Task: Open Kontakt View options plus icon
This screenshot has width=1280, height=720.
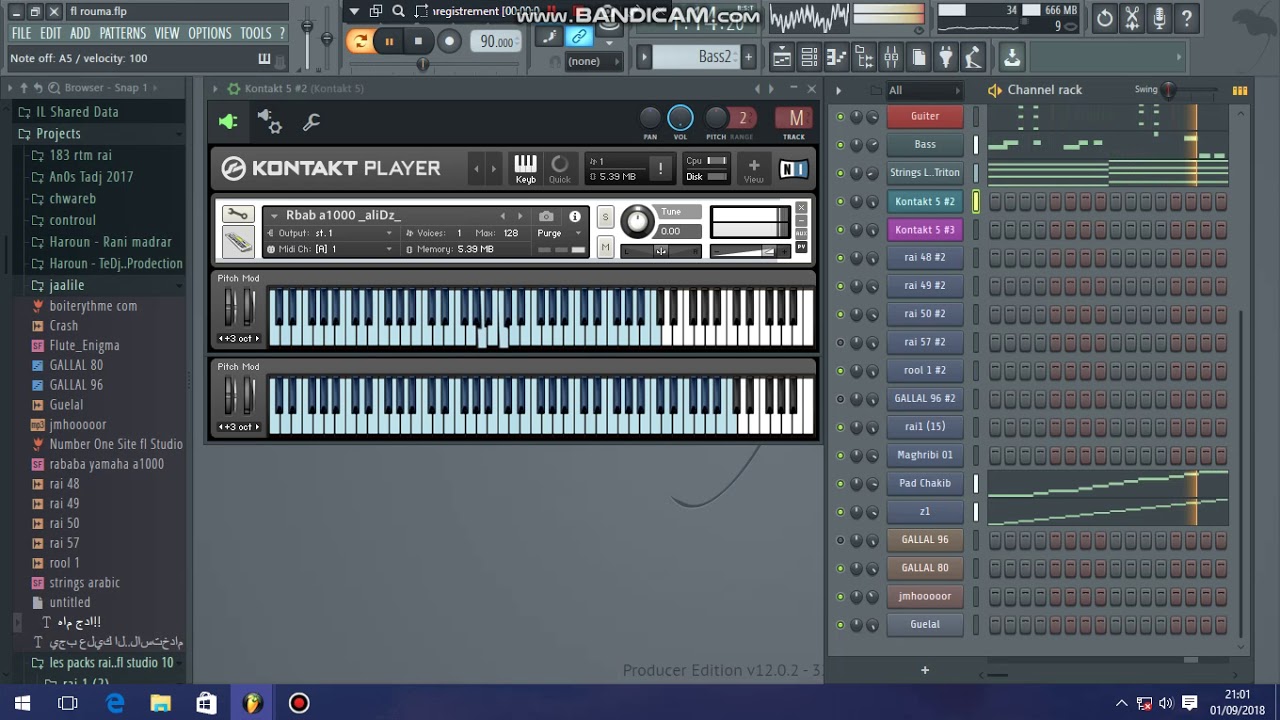Action: (x=753, y=168)
